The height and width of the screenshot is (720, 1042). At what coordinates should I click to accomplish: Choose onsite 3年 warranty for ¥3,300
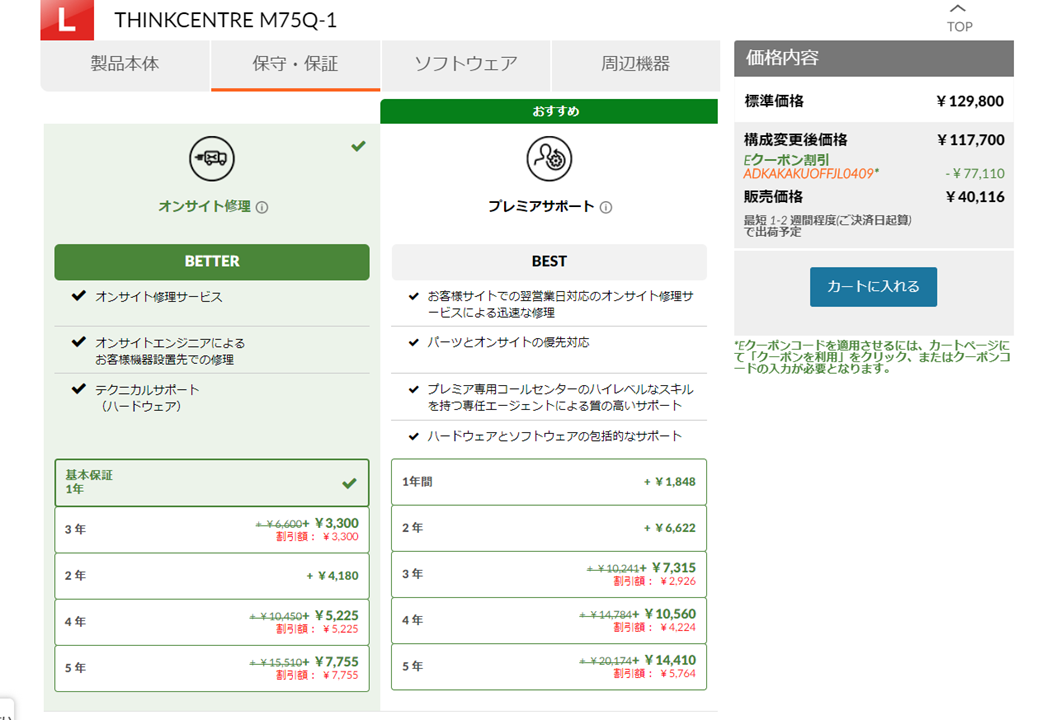212,530
